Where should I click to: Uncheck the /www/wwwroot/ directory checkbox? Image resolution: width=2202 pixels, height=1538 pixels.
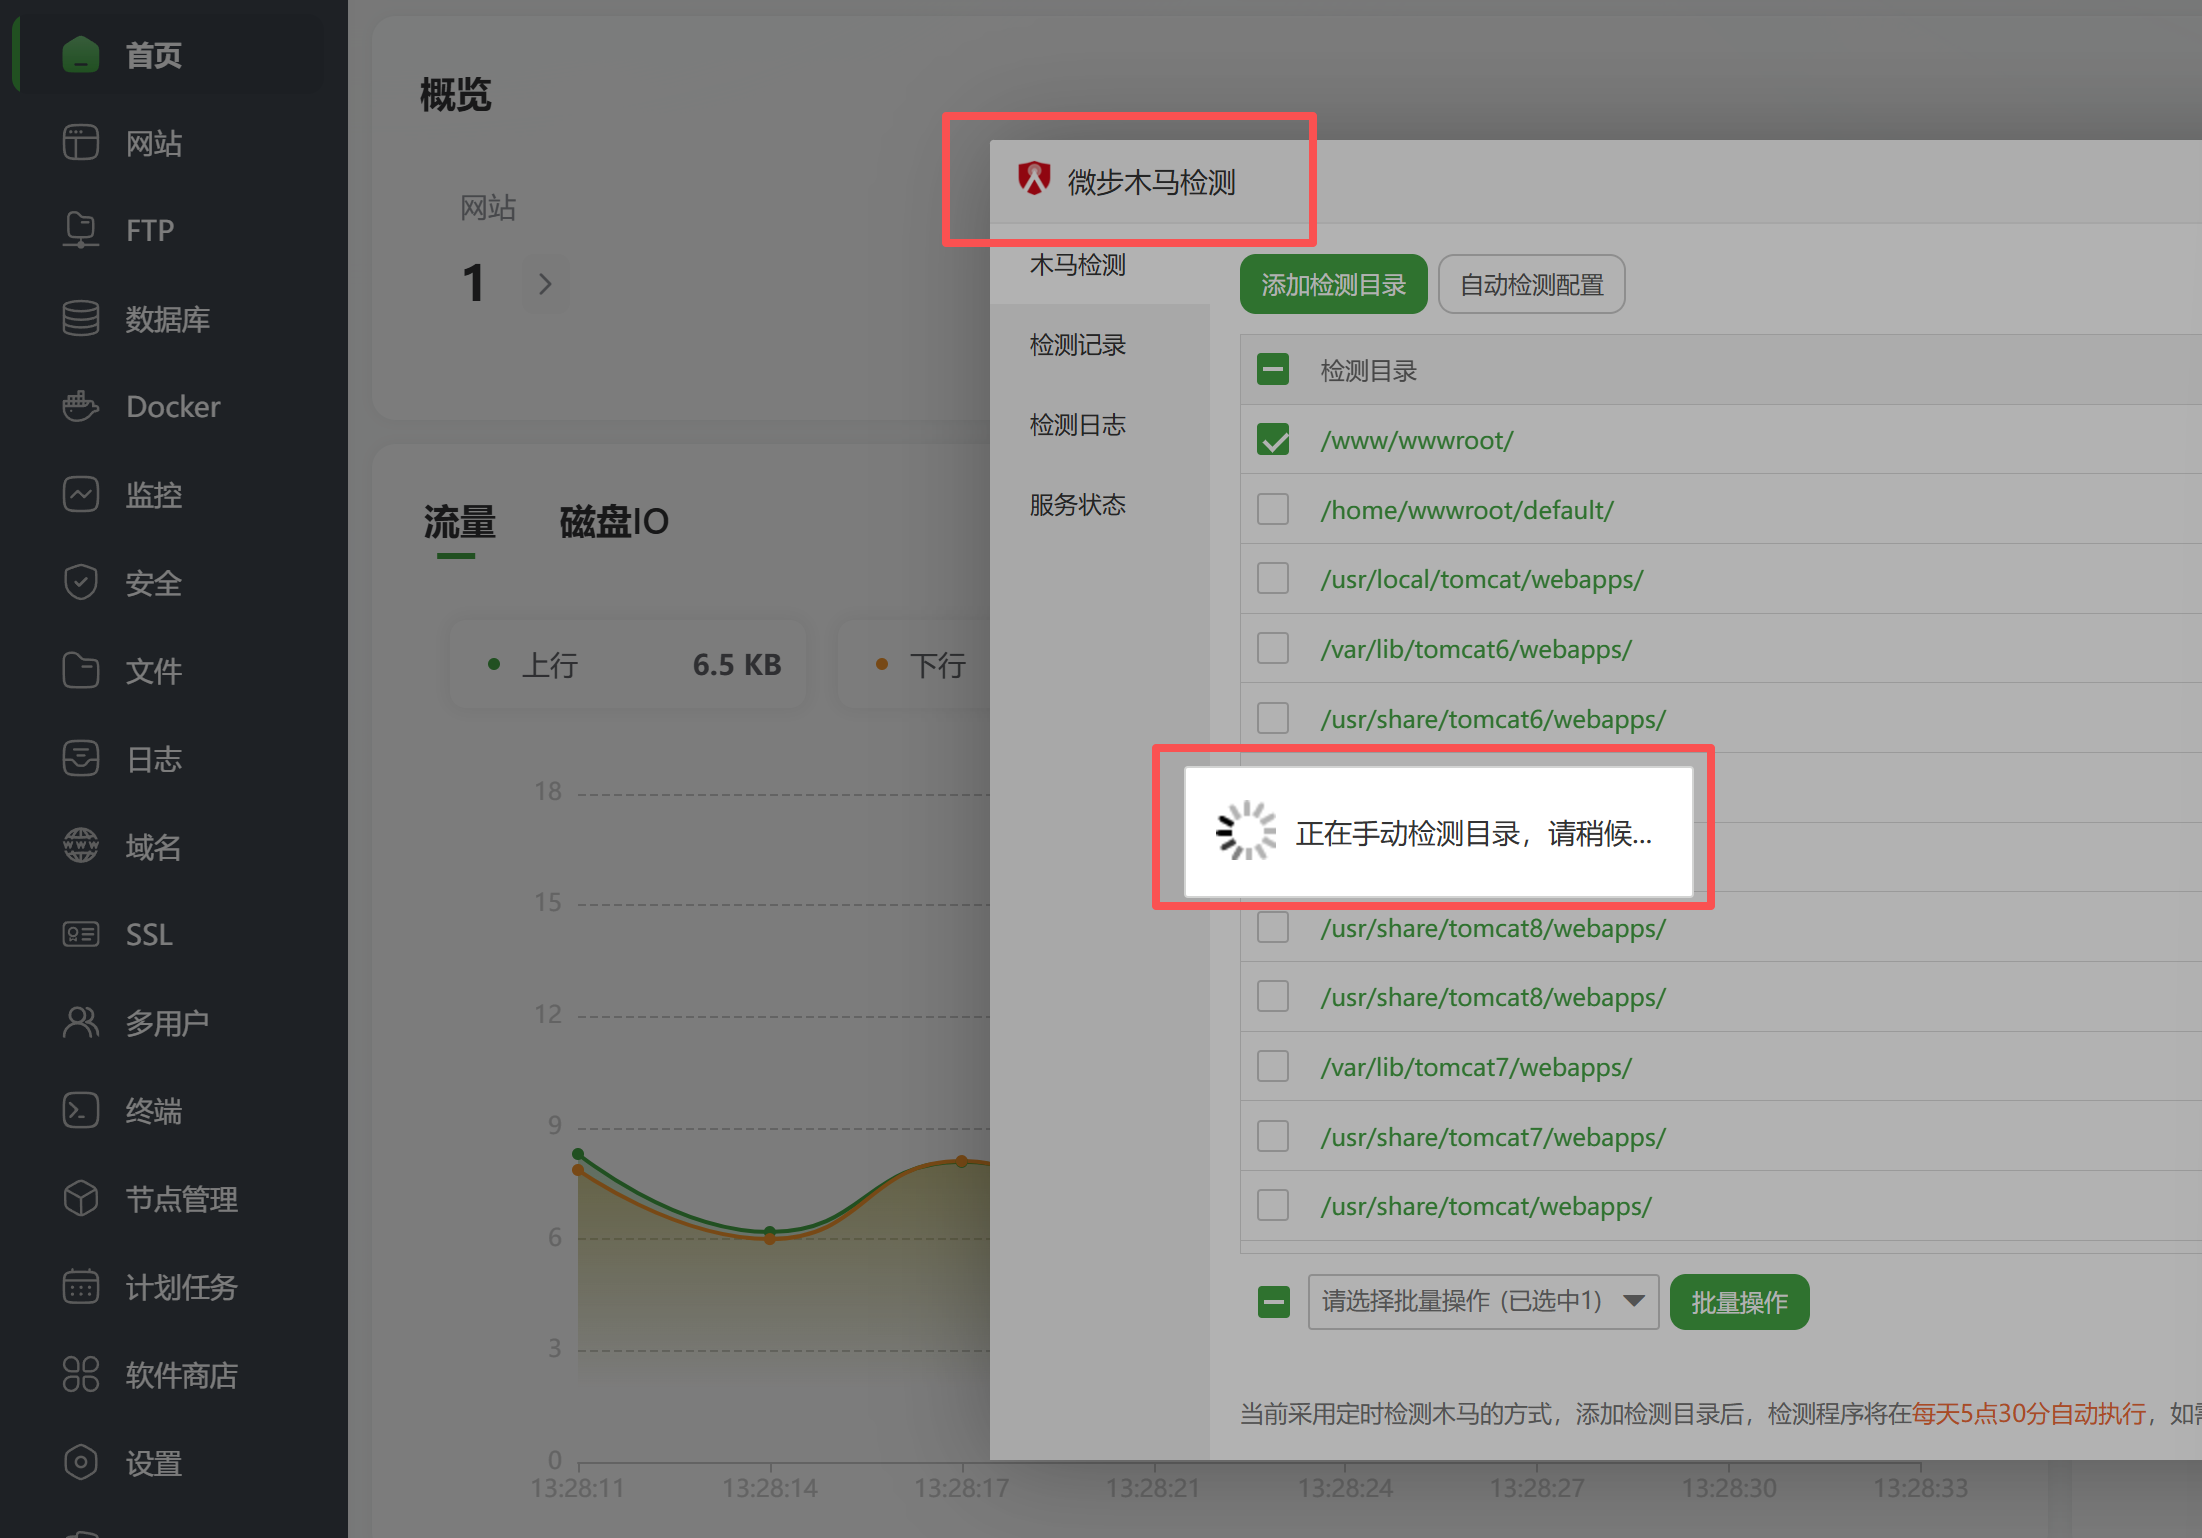coord(1273,440)
